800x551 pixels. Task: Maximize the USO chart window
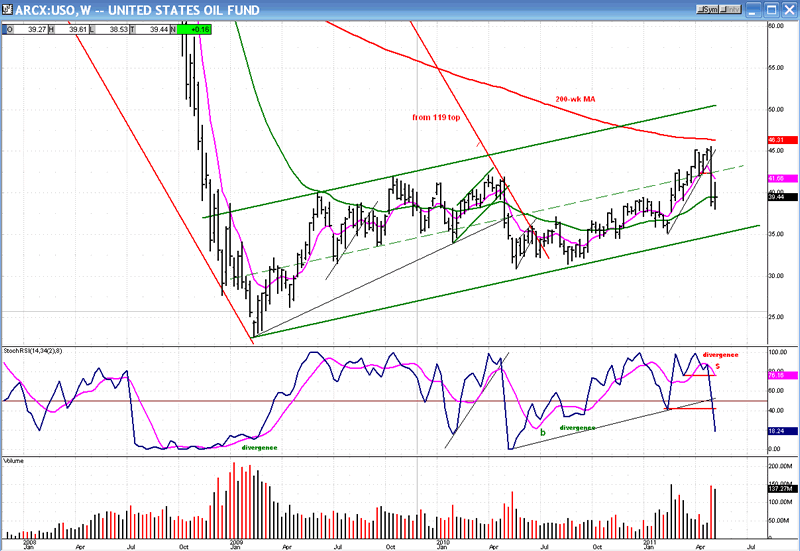coord(771,10)
